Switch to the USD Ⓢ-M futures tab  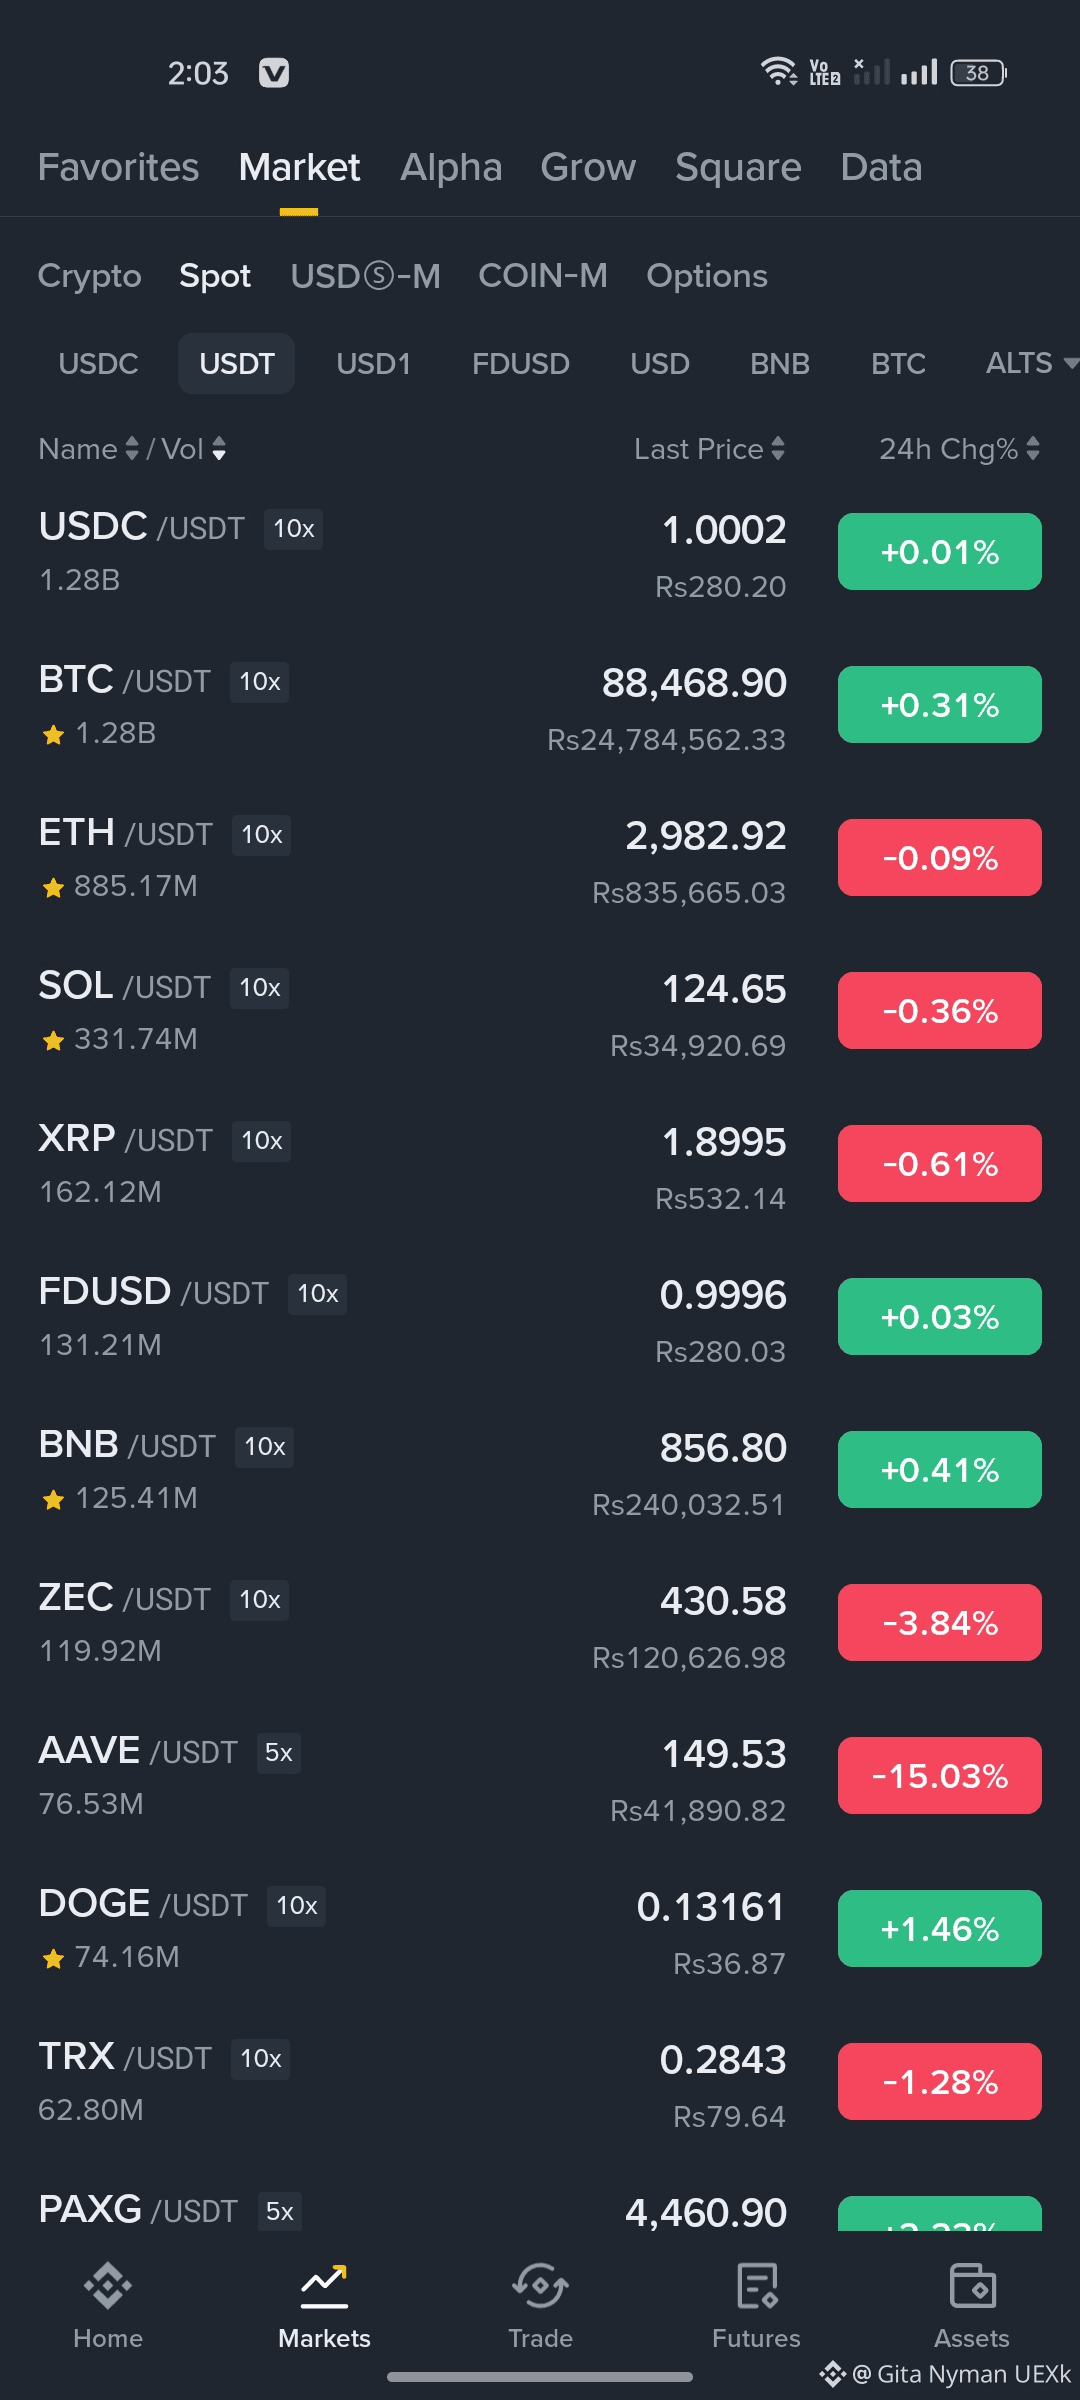365,276
